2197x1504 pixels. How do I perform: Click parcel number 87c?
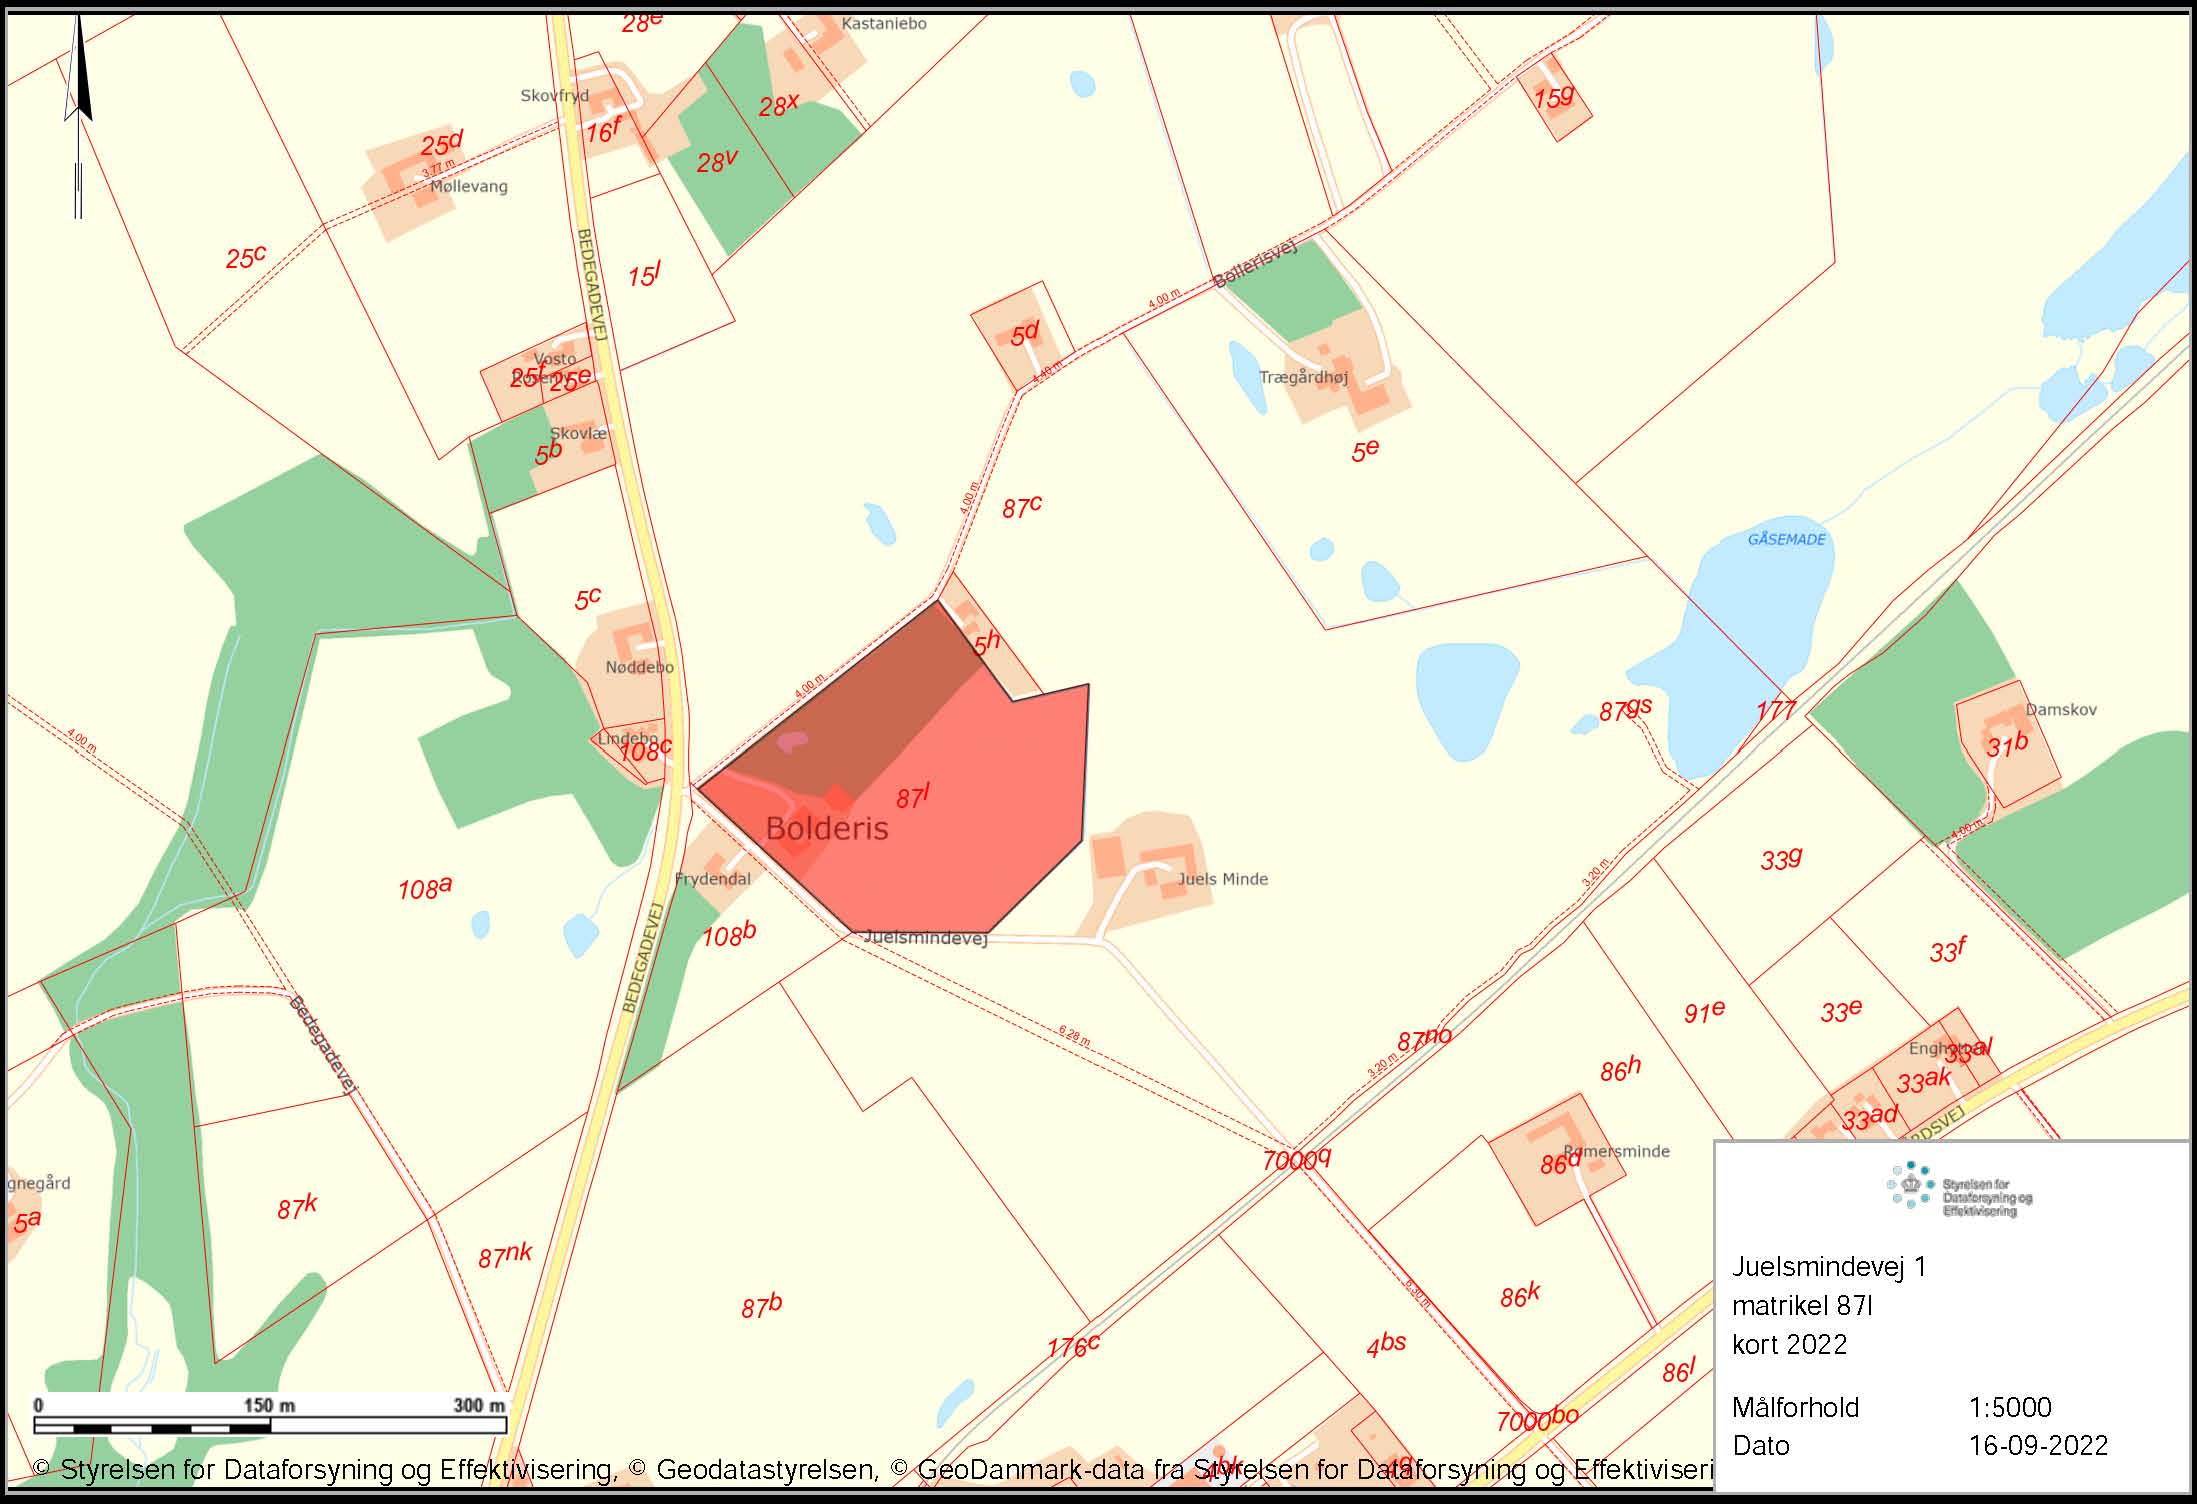click(1022, 507)
